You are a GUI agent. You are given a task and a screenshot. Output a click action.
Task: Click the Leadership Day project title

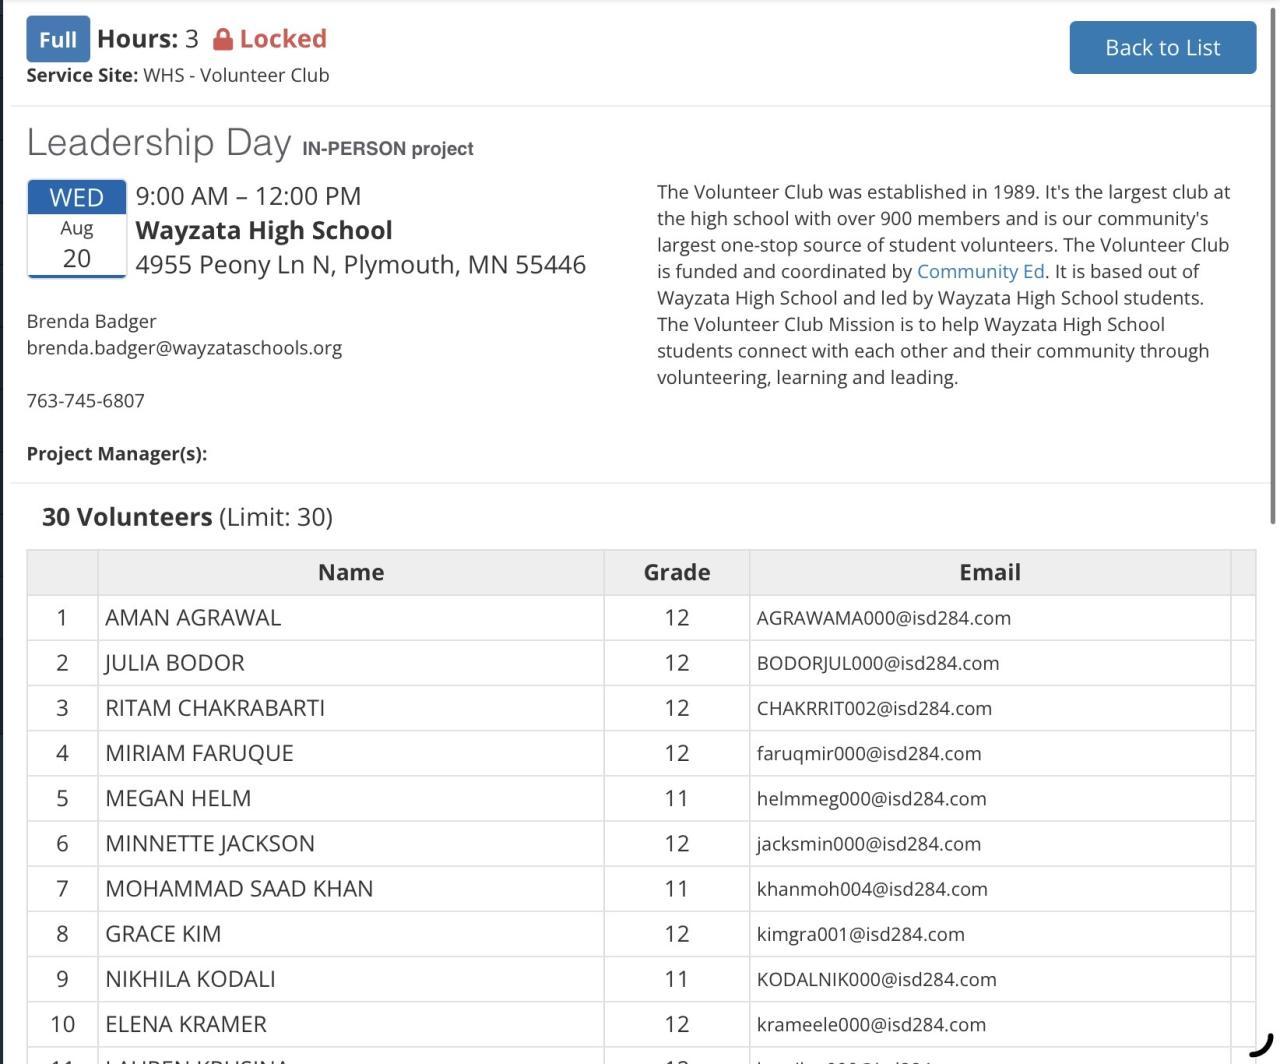159,143
